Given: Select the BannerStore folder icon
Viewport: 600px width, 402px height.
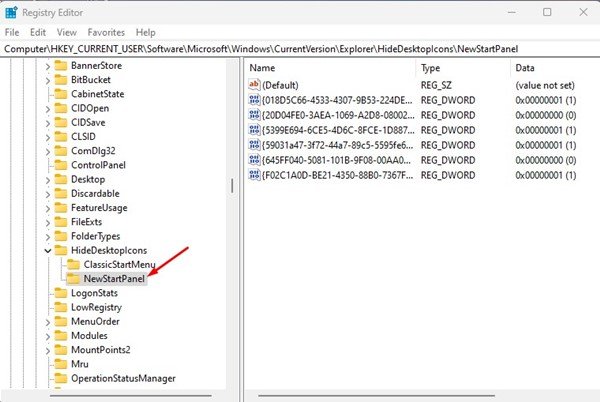Looking at the screenshot, I should (x=60, y=65).
